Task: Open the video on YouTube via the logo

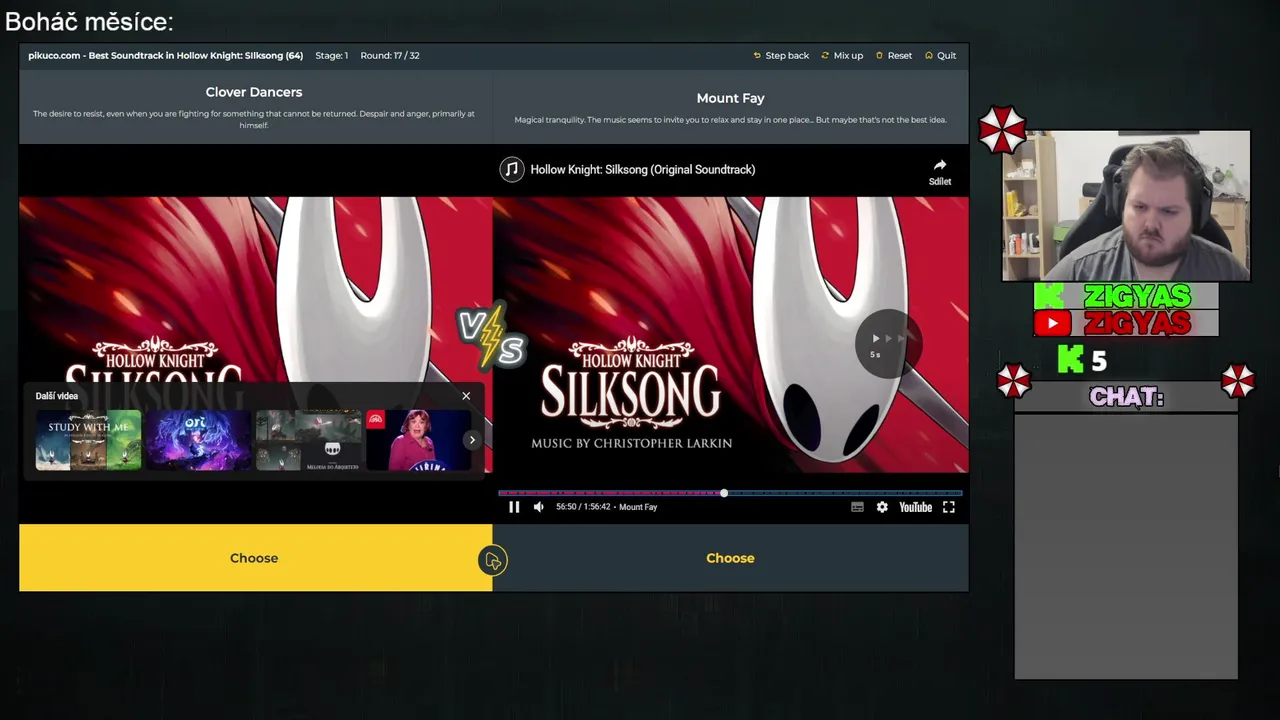Action: click(x=915, y=507)
